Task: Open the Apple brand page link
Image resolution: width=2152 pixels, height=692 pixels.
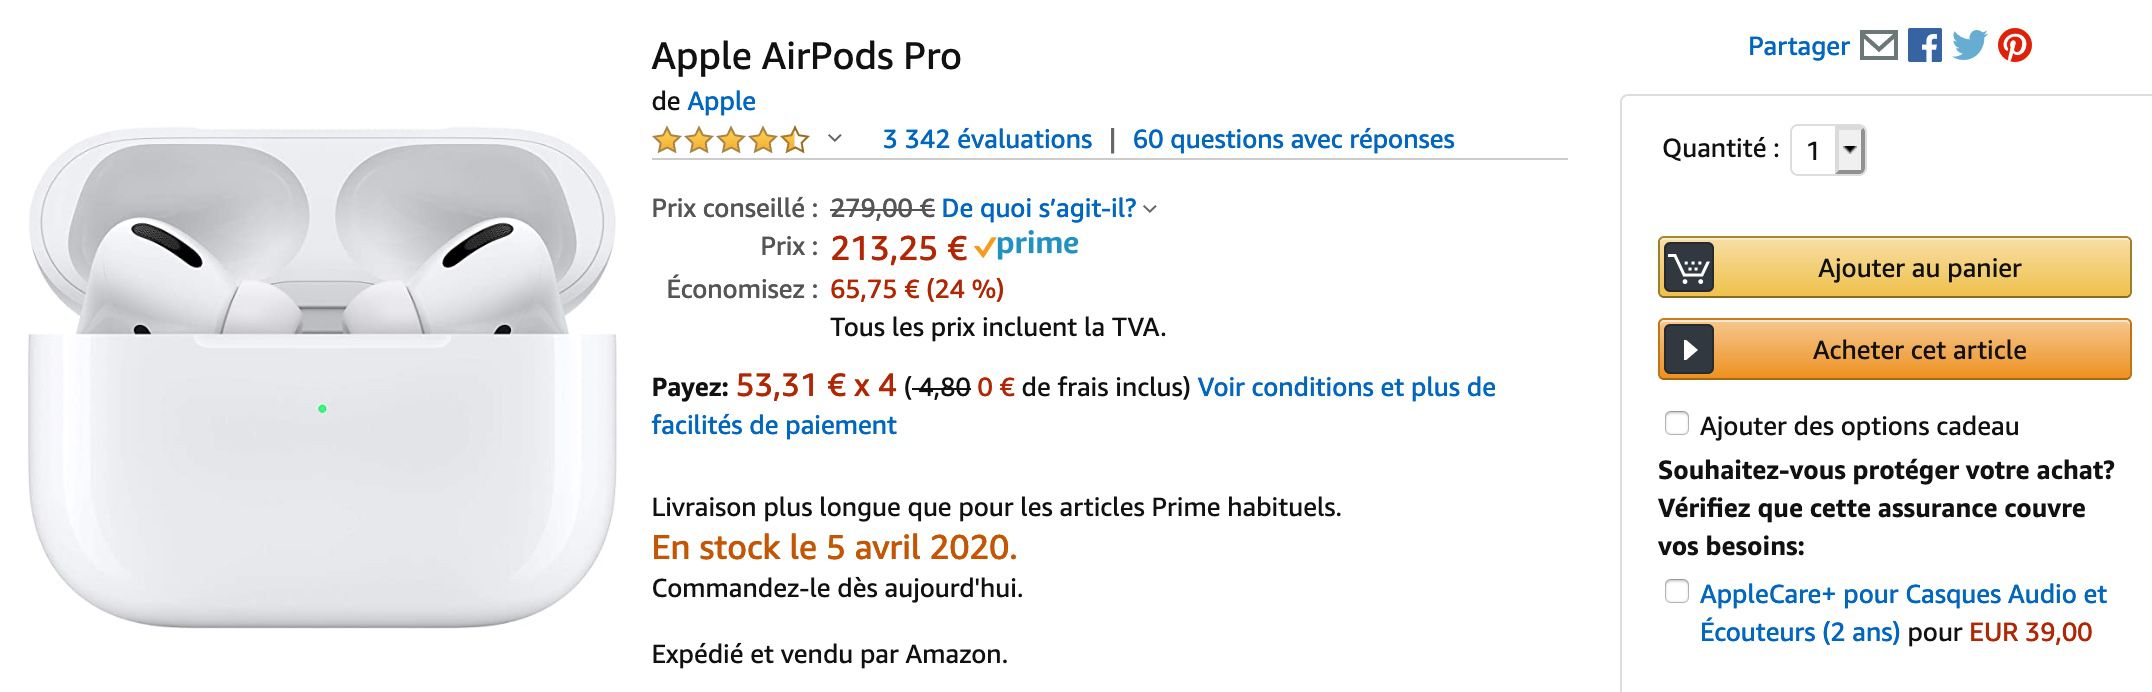Action: pyautogui.click(x=721, y=101)
